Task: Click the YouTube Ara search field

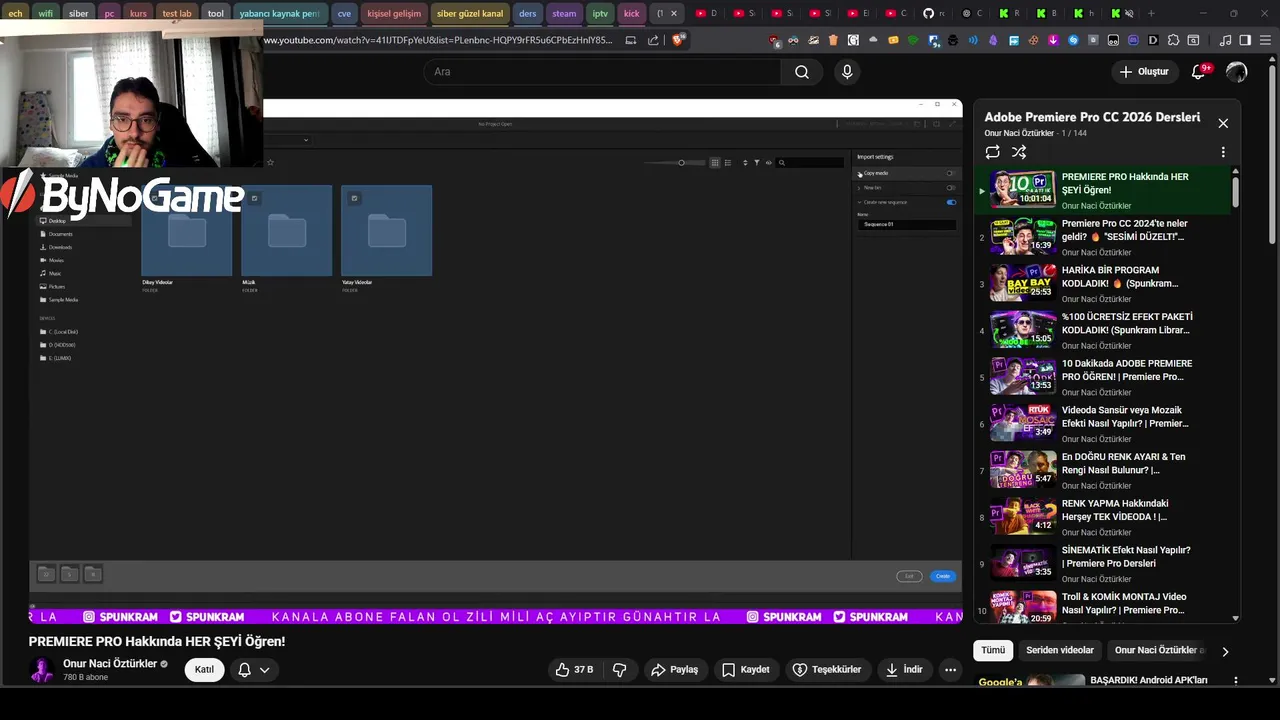Action: coord(602,72)
